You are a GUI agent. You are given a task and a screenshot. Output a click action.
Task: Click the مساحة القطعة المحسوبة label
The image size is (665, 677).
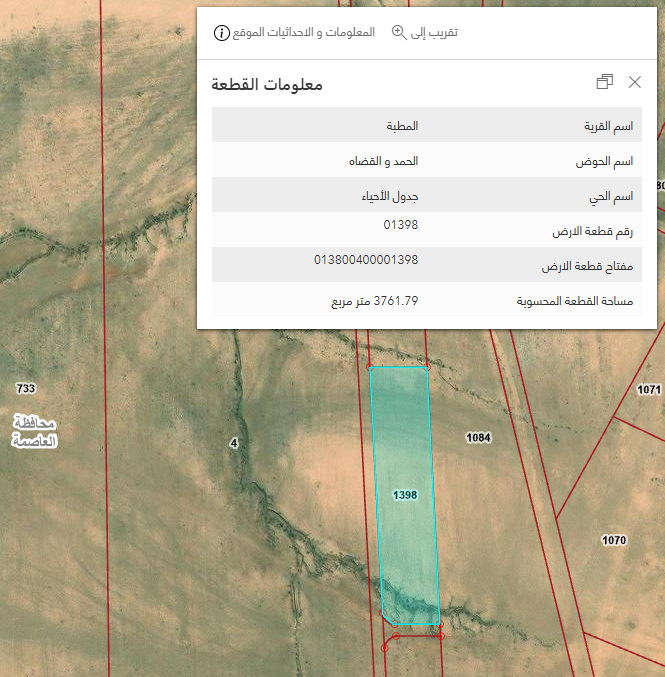pyautogui.click(x=575, y=301)
